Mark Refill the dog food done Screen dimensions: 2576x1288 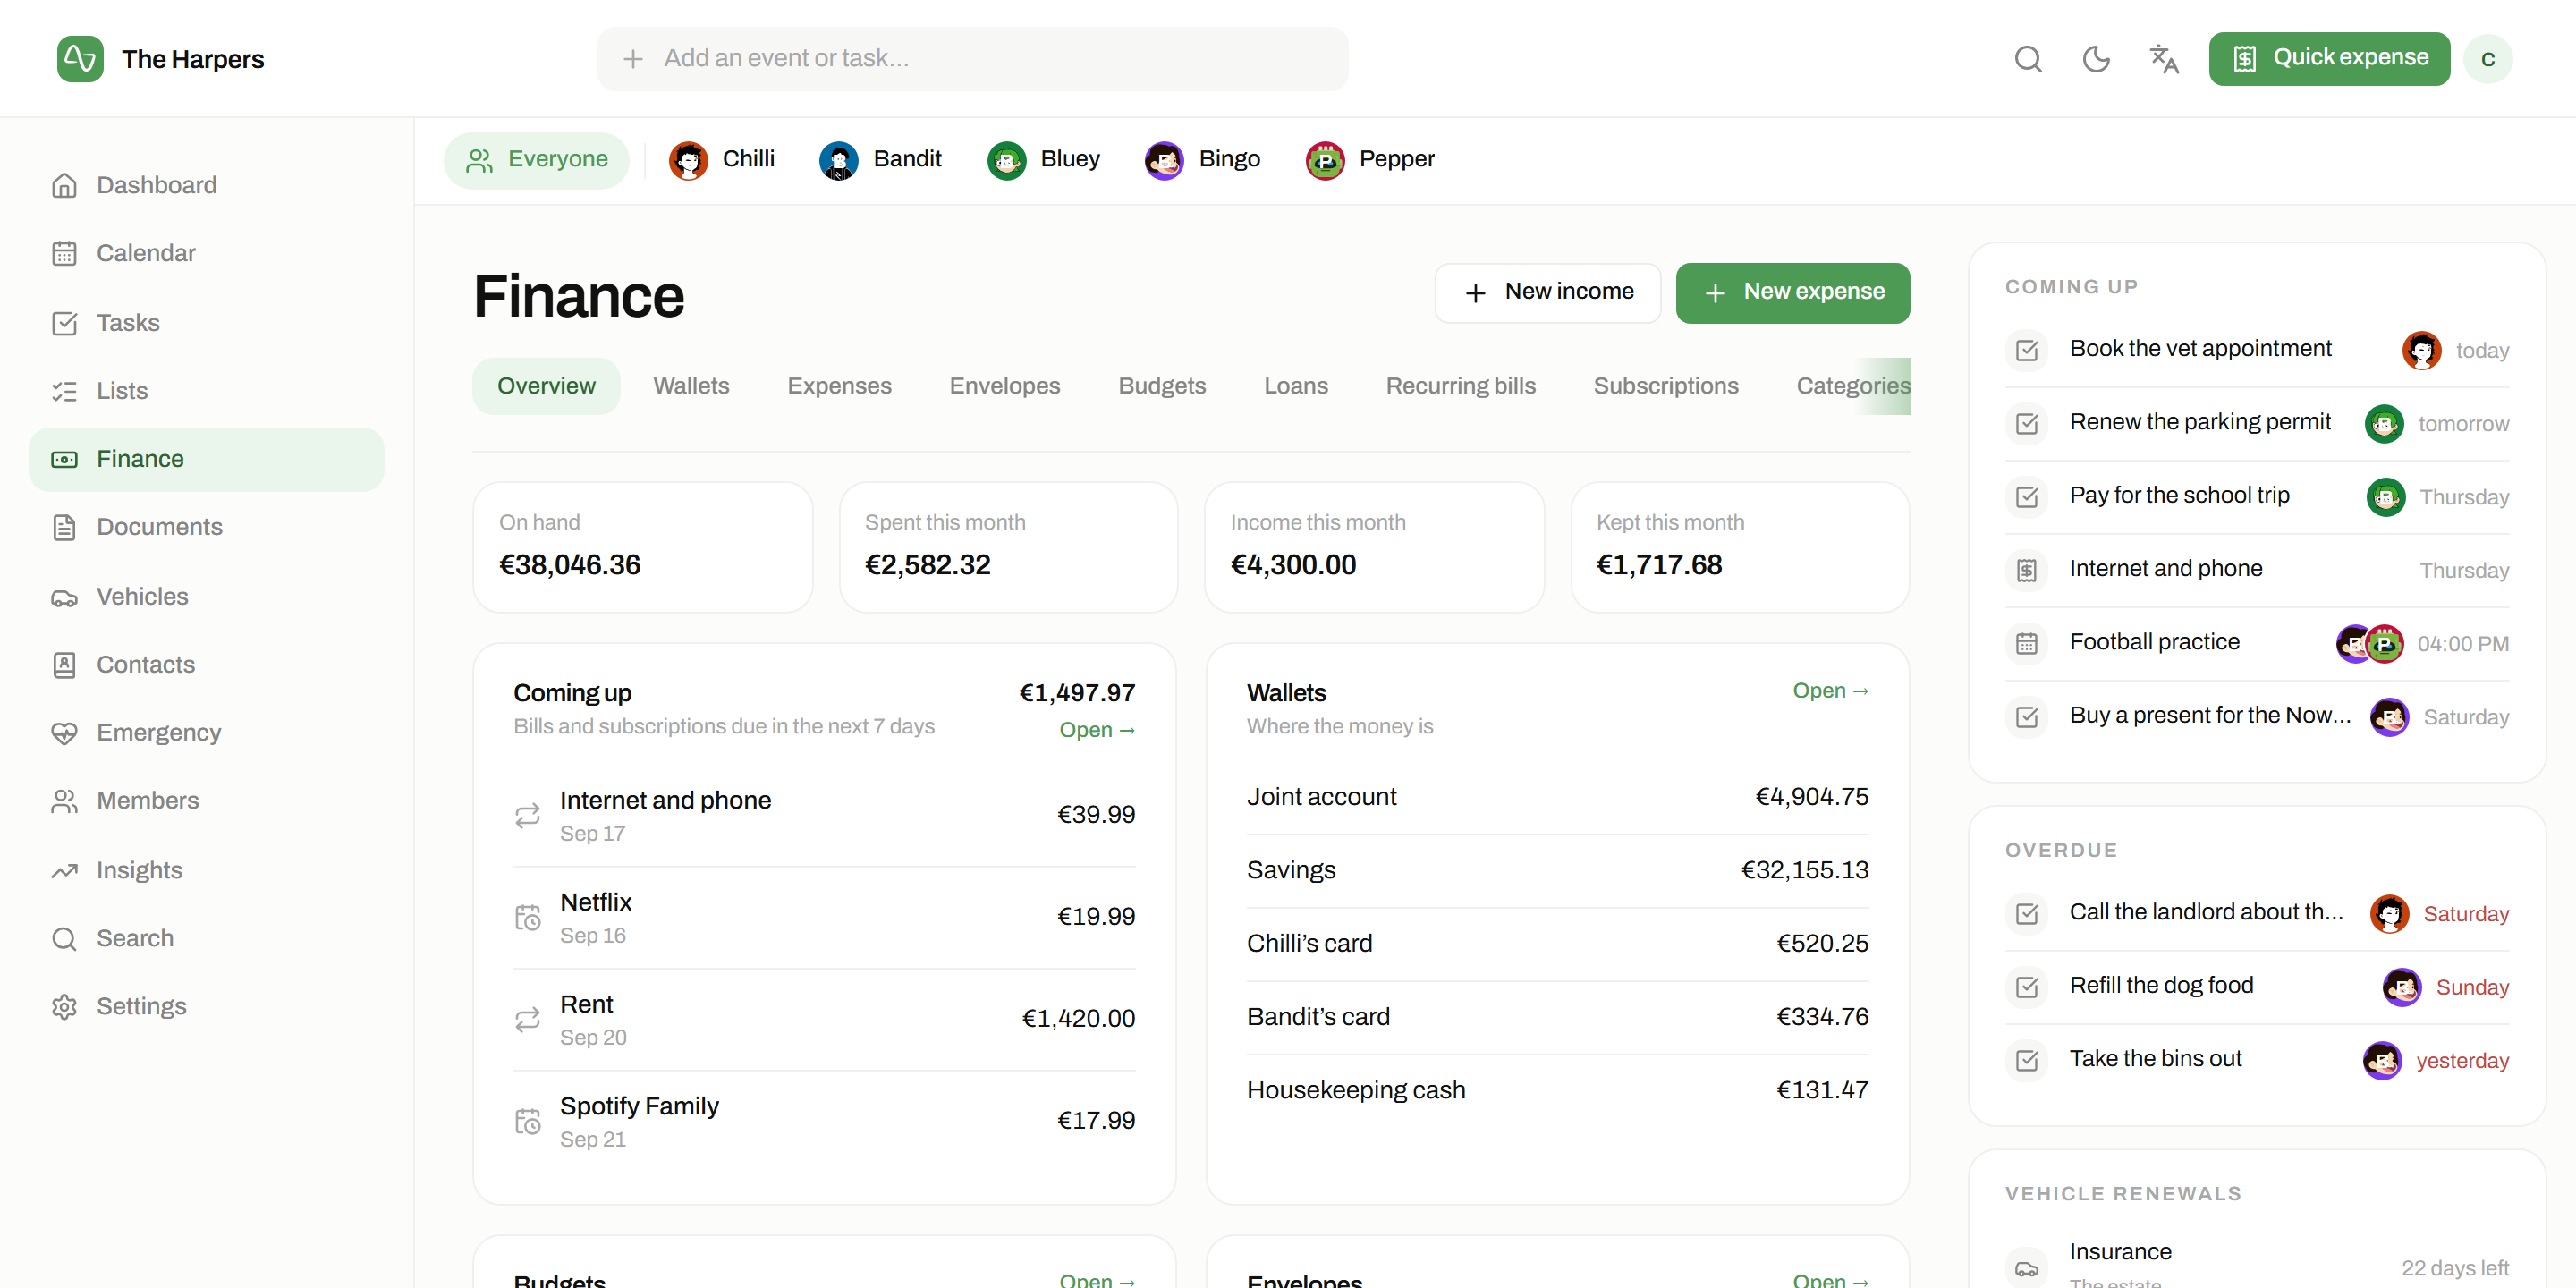click(x=2027, y=987)
